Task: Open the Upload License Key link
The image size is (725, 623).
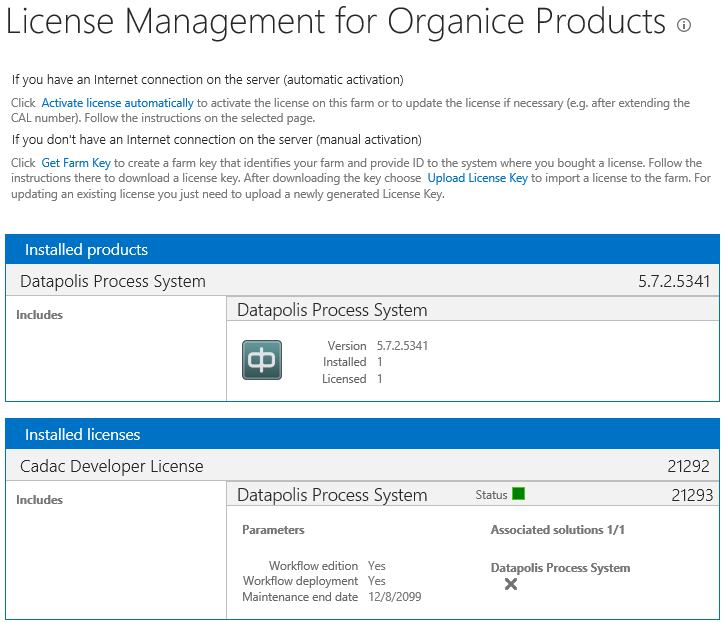Action: point(477,178)
